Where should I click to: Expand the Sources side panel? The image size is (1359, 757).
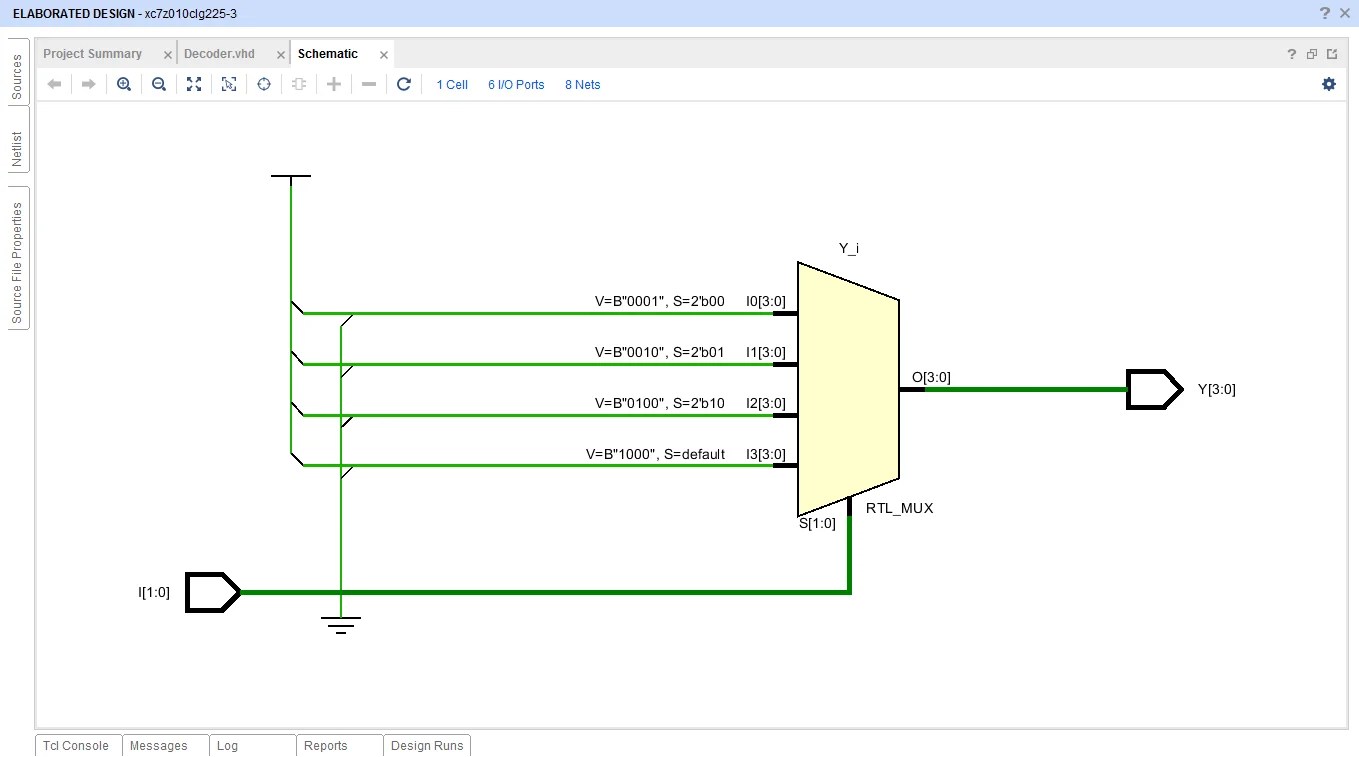point(17,77)
